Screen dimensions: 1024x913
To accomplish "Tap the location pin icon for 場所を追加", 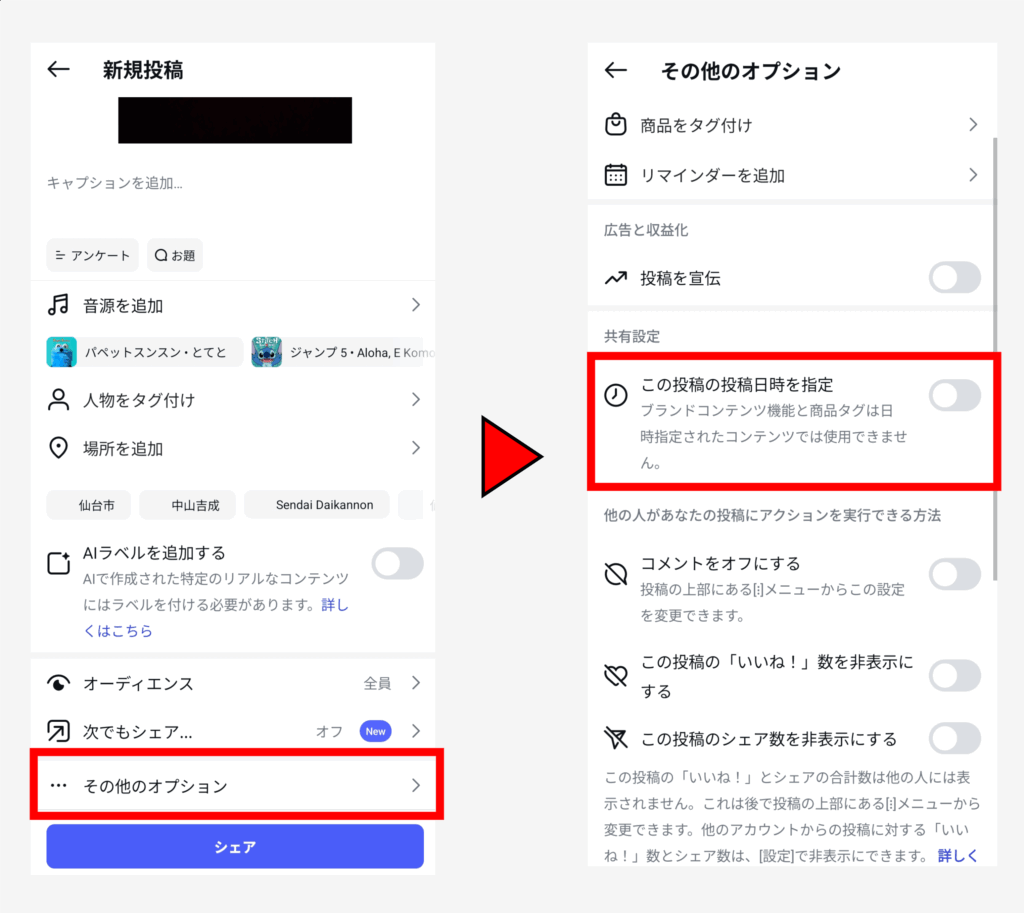I will (x=58, y=448).
